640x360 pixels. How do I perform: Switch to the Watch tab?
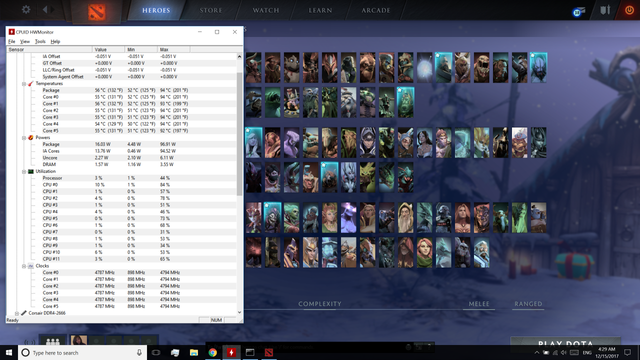click(266, 10)
